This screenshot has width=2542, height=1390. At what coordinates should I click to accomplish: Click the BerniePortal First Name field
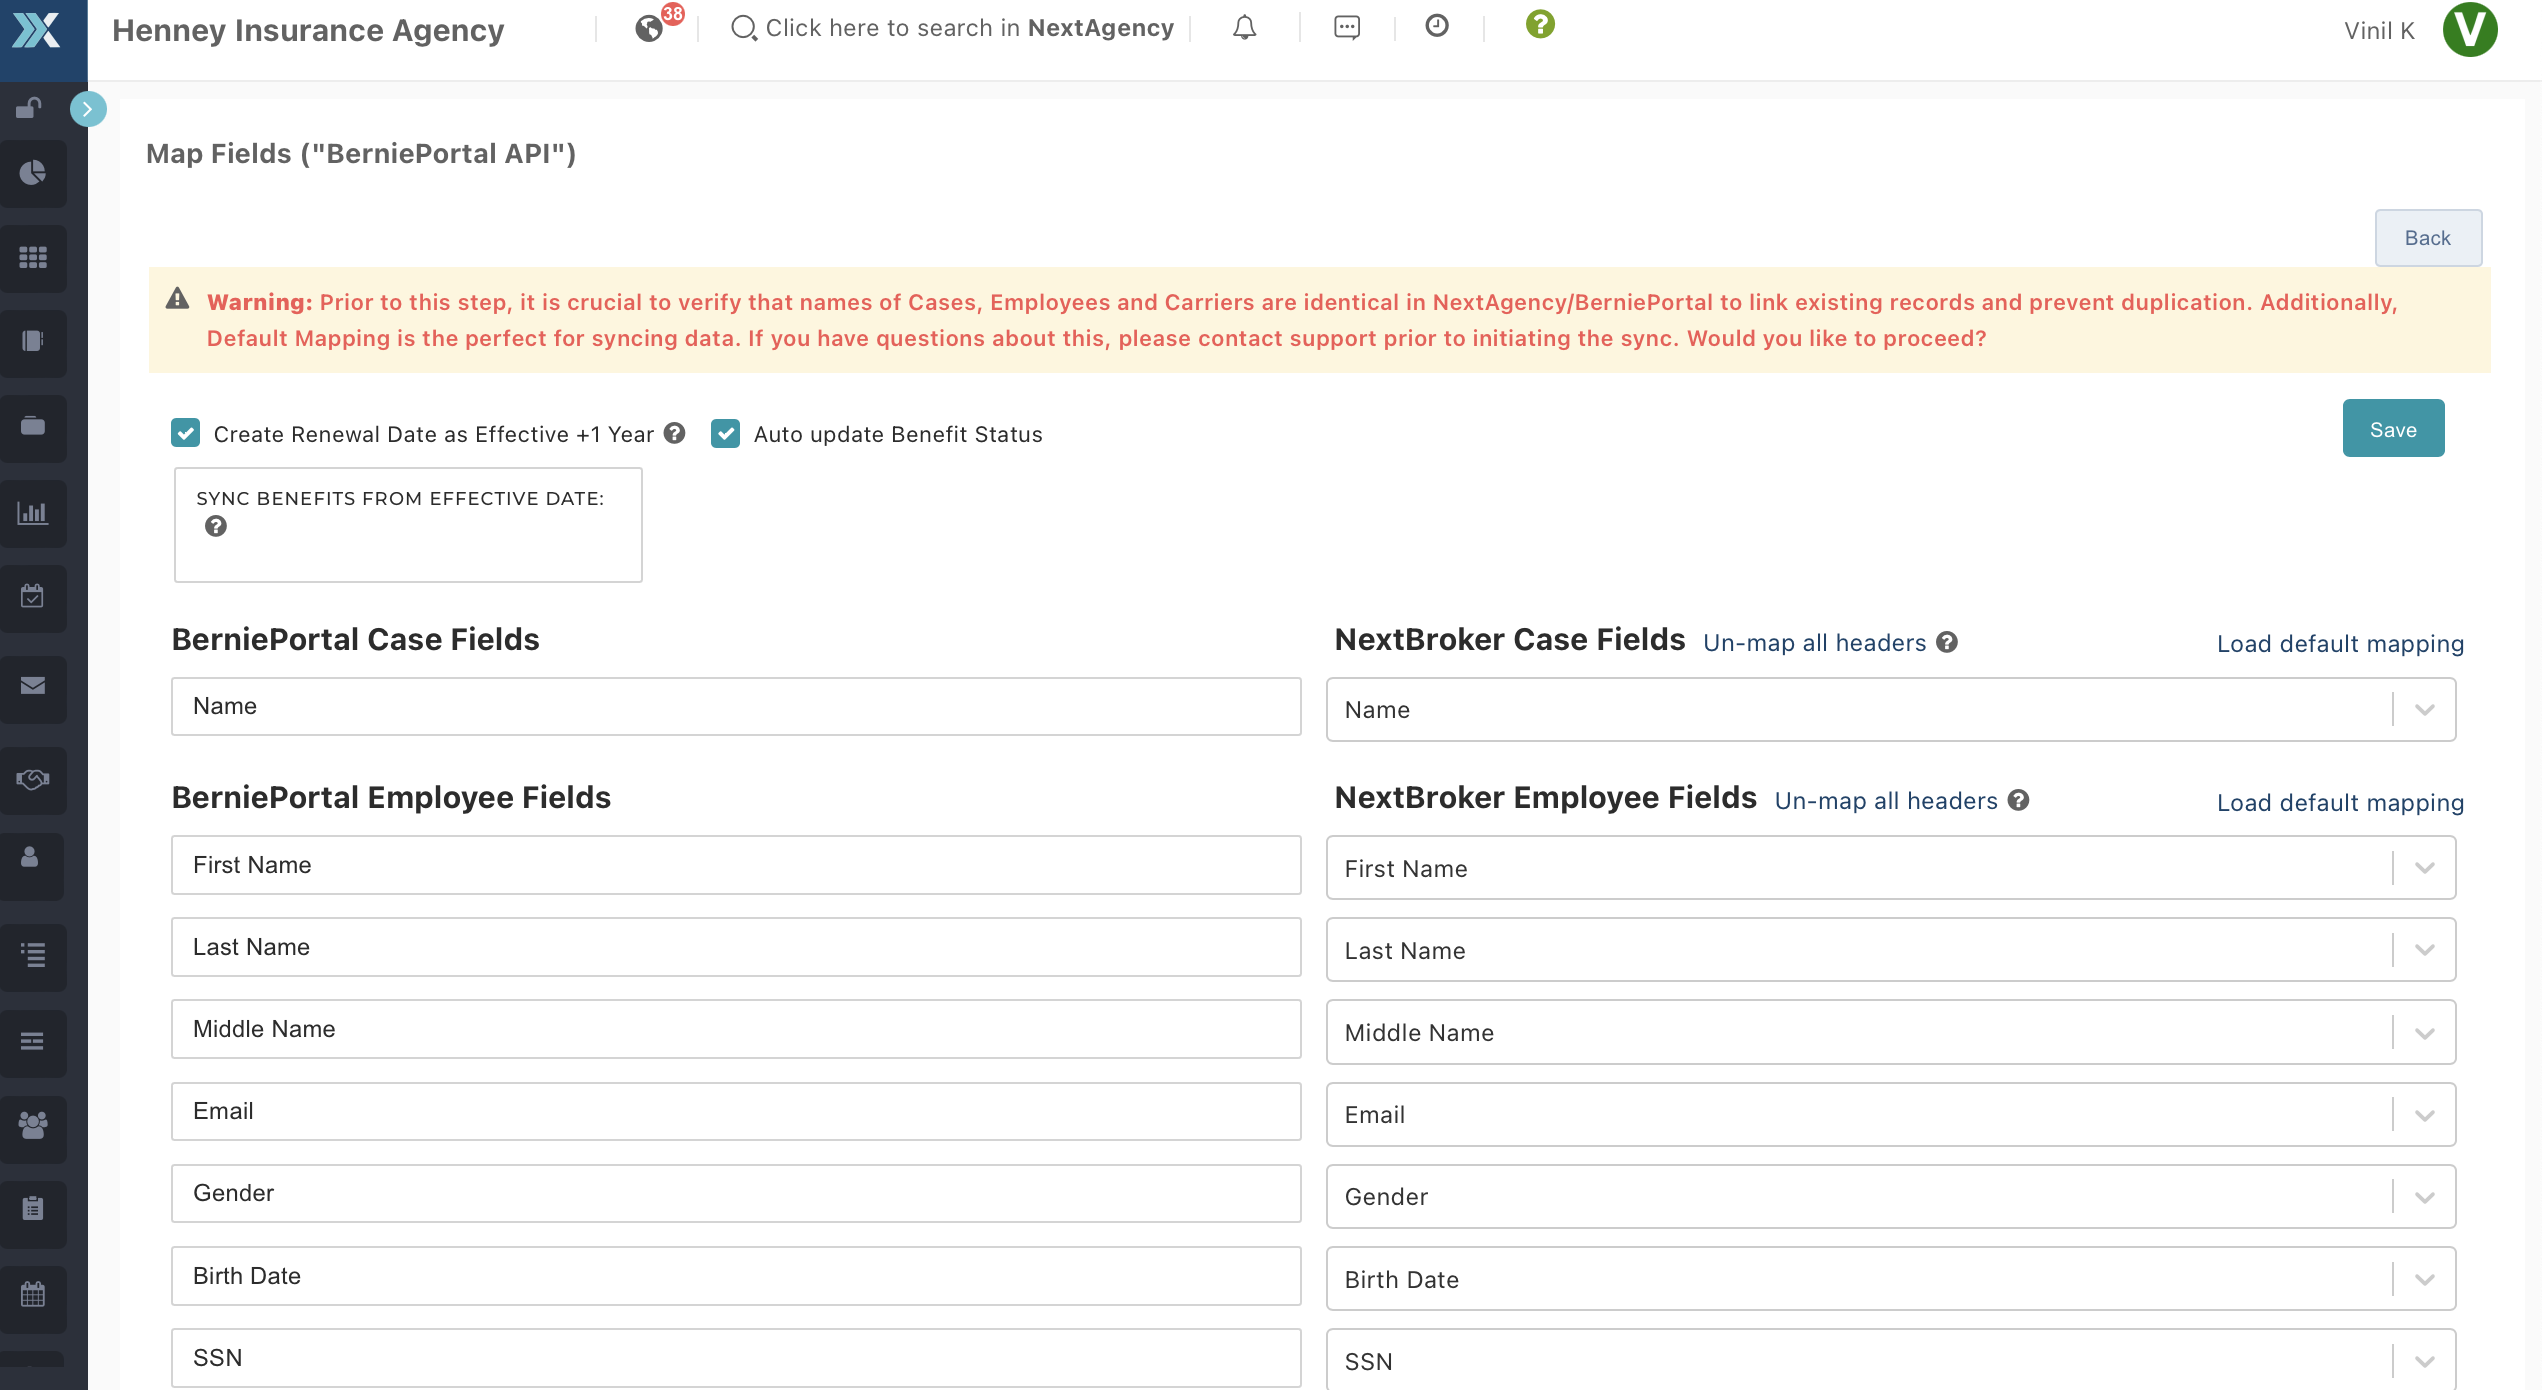(x=736, y=865)
